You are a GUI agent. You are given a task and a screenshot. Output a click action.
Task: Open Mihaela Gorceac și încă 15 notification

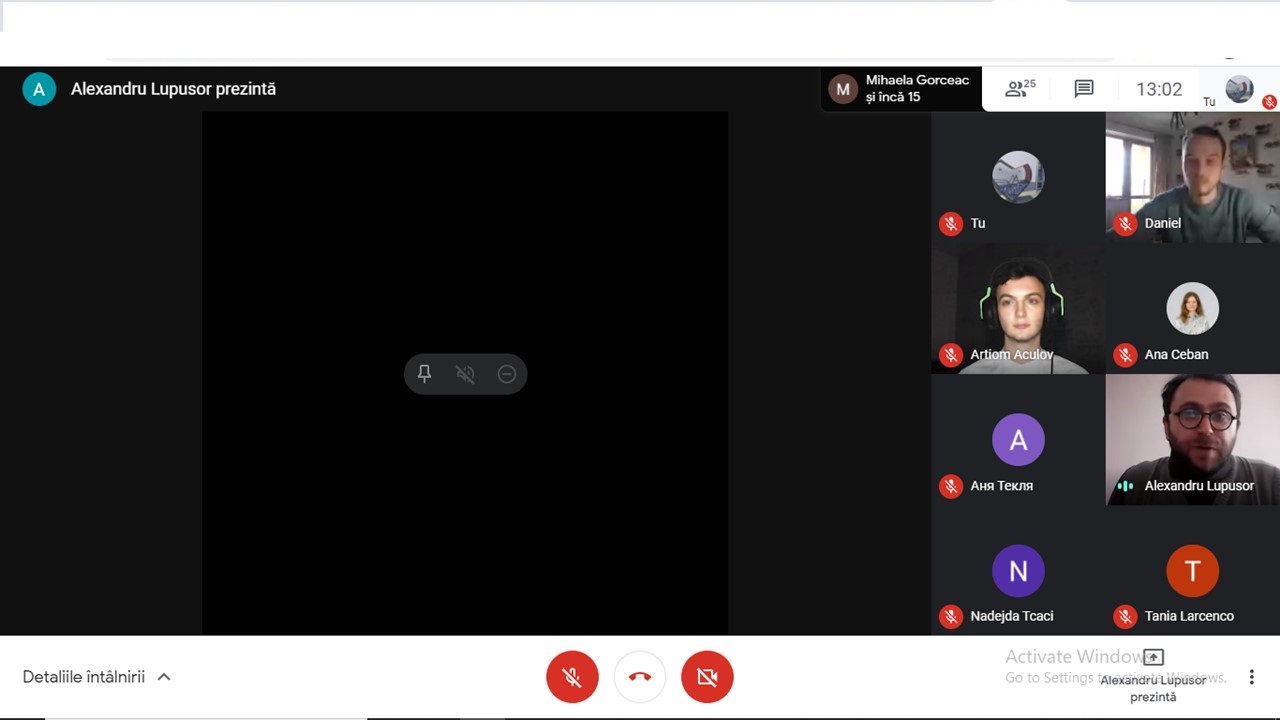(x=901, y=89)
